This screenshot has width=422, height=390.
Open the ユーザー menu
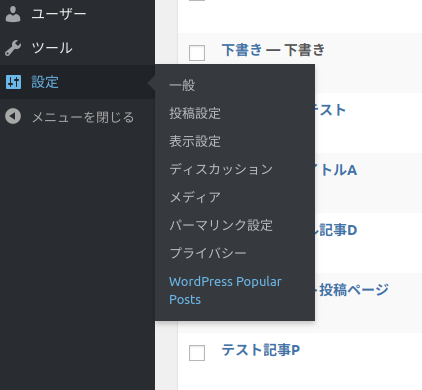77,14
